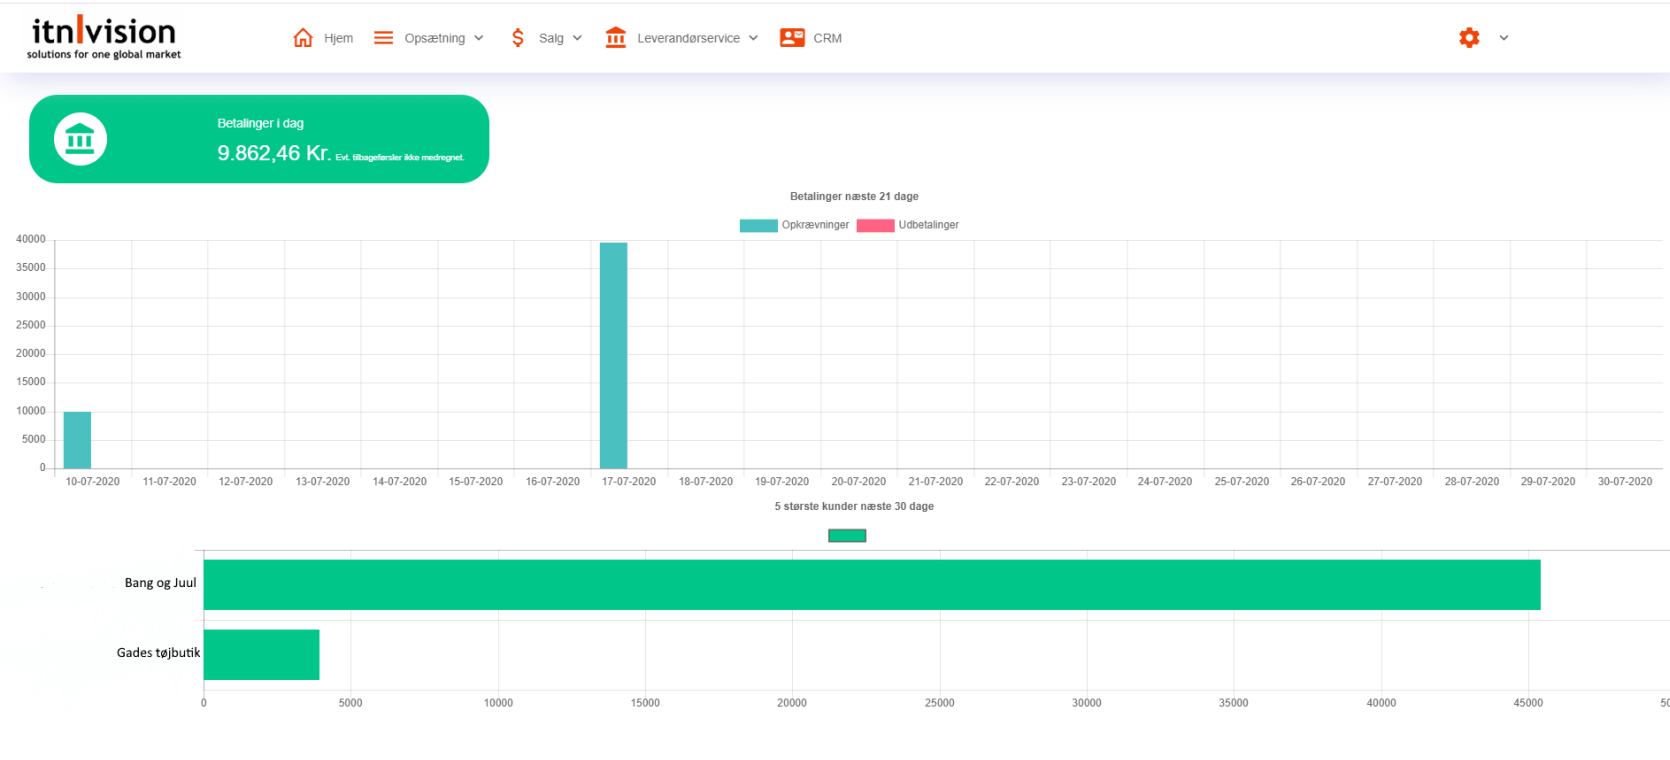This screenshot has width=1670, height=760.
Task: Open the settings dropdown chevron beside gear
Action: click(1503, 38)
